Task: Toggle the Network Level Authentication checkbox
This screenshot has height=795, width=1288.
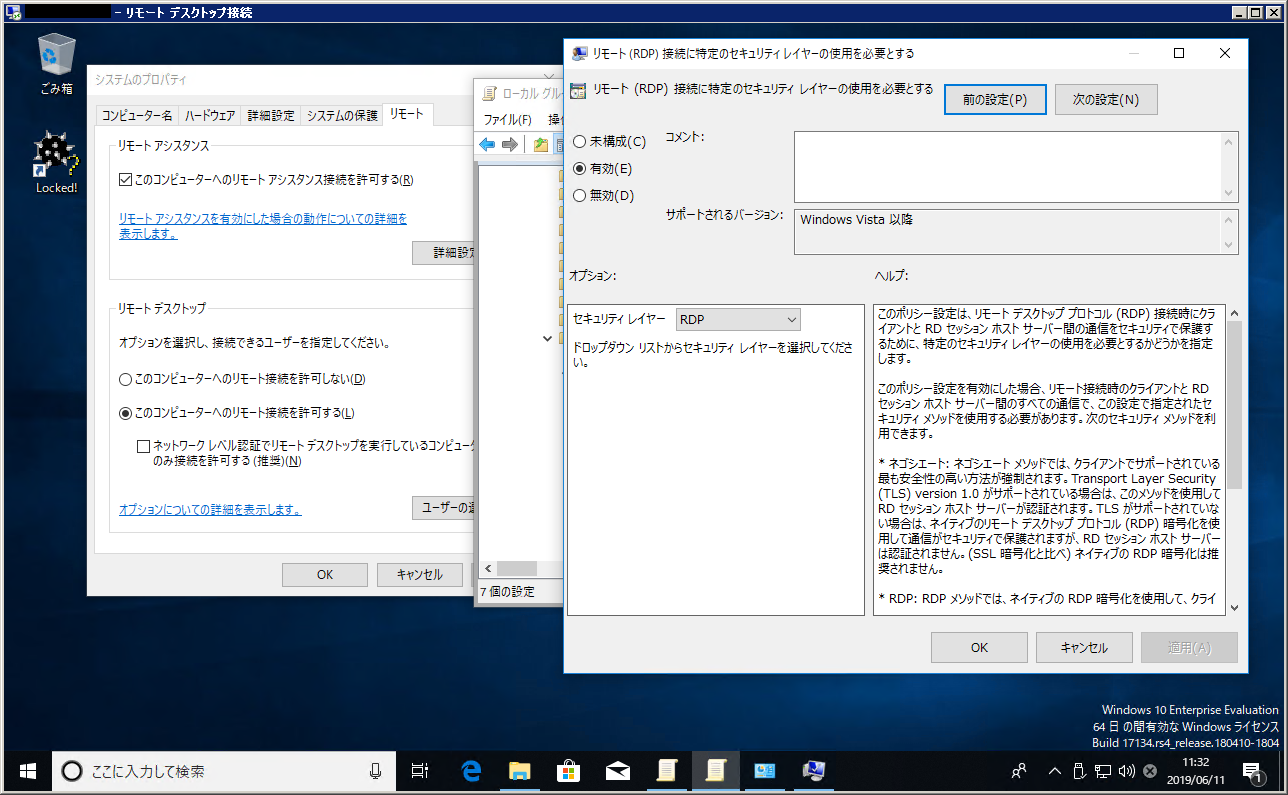Action: pyautogui.click(x=144, y=446)
